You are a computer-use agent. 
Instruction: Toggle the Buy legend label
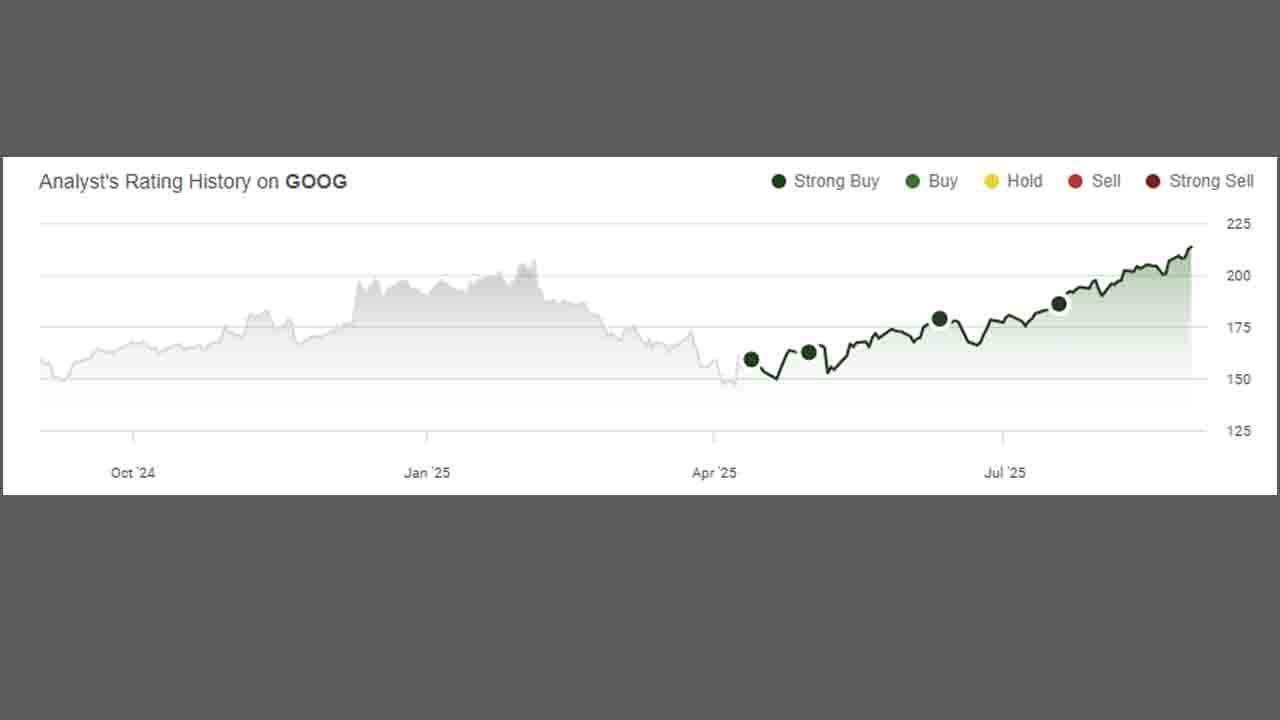click(x=943, y=181)
